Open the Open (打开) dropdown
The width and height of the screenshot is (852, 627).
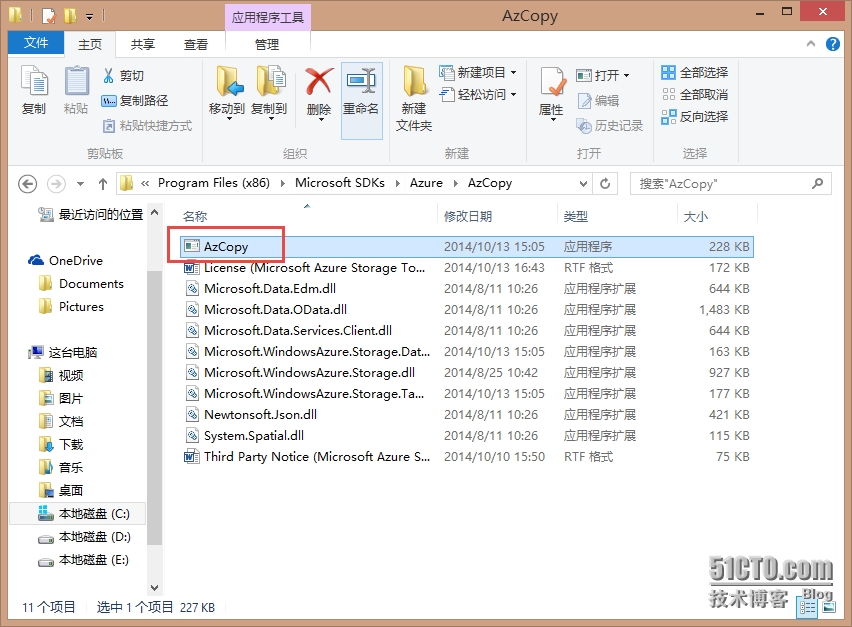click(x=603, y=75)
